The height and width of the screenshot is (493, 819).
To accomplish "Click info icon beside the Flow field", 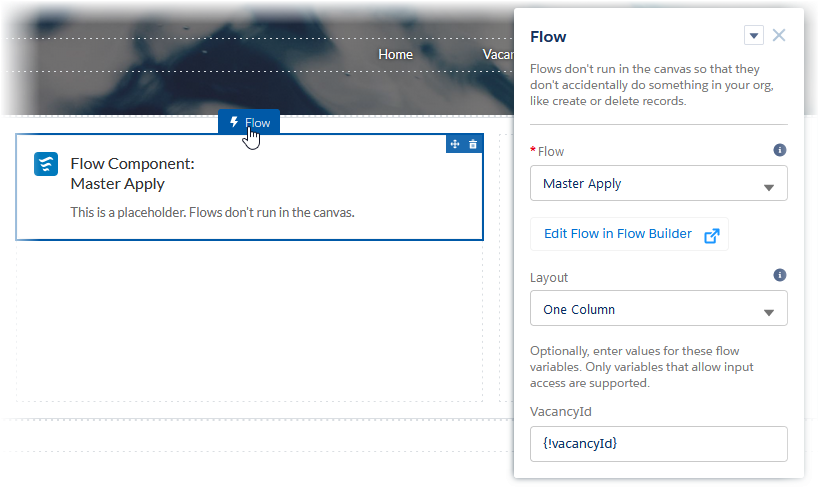I will pos(780,150).
